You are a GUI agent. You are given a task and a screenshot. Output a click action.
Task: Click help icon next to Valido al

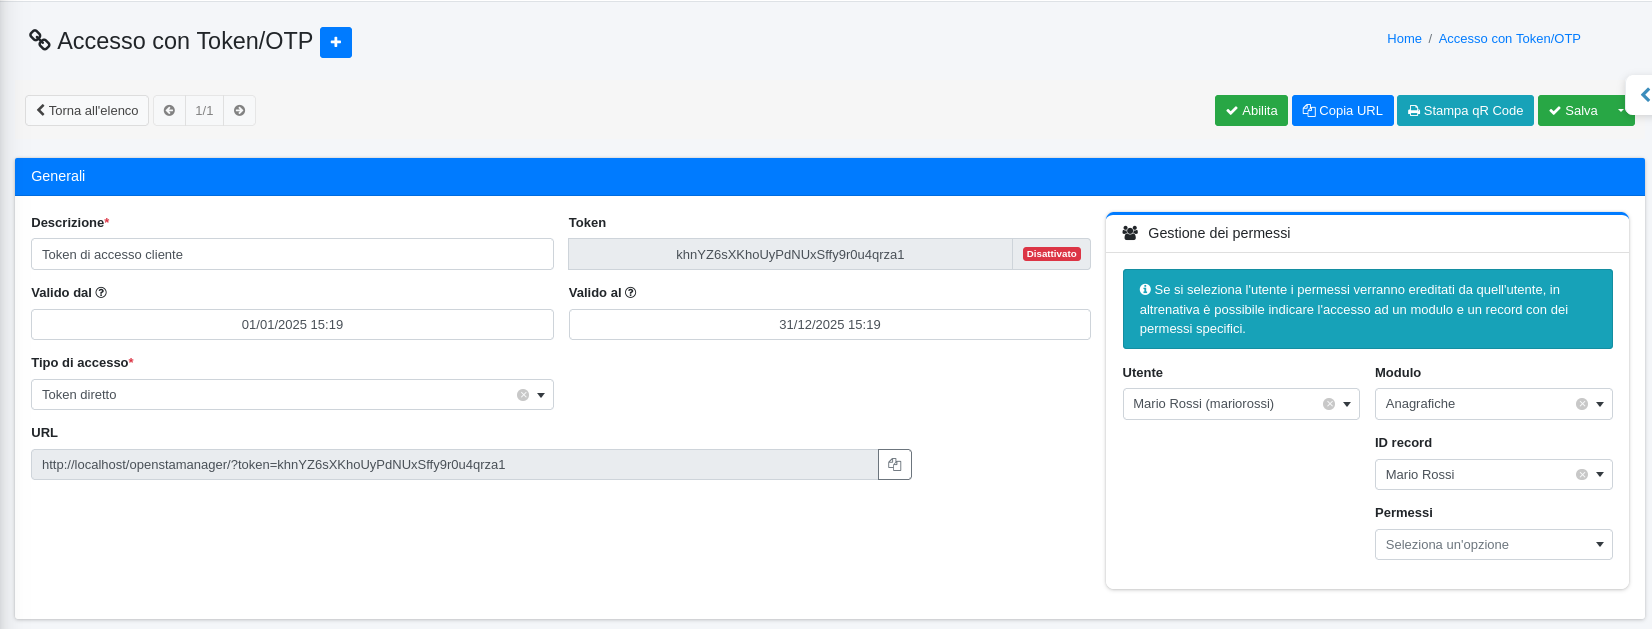pos(631,293)
